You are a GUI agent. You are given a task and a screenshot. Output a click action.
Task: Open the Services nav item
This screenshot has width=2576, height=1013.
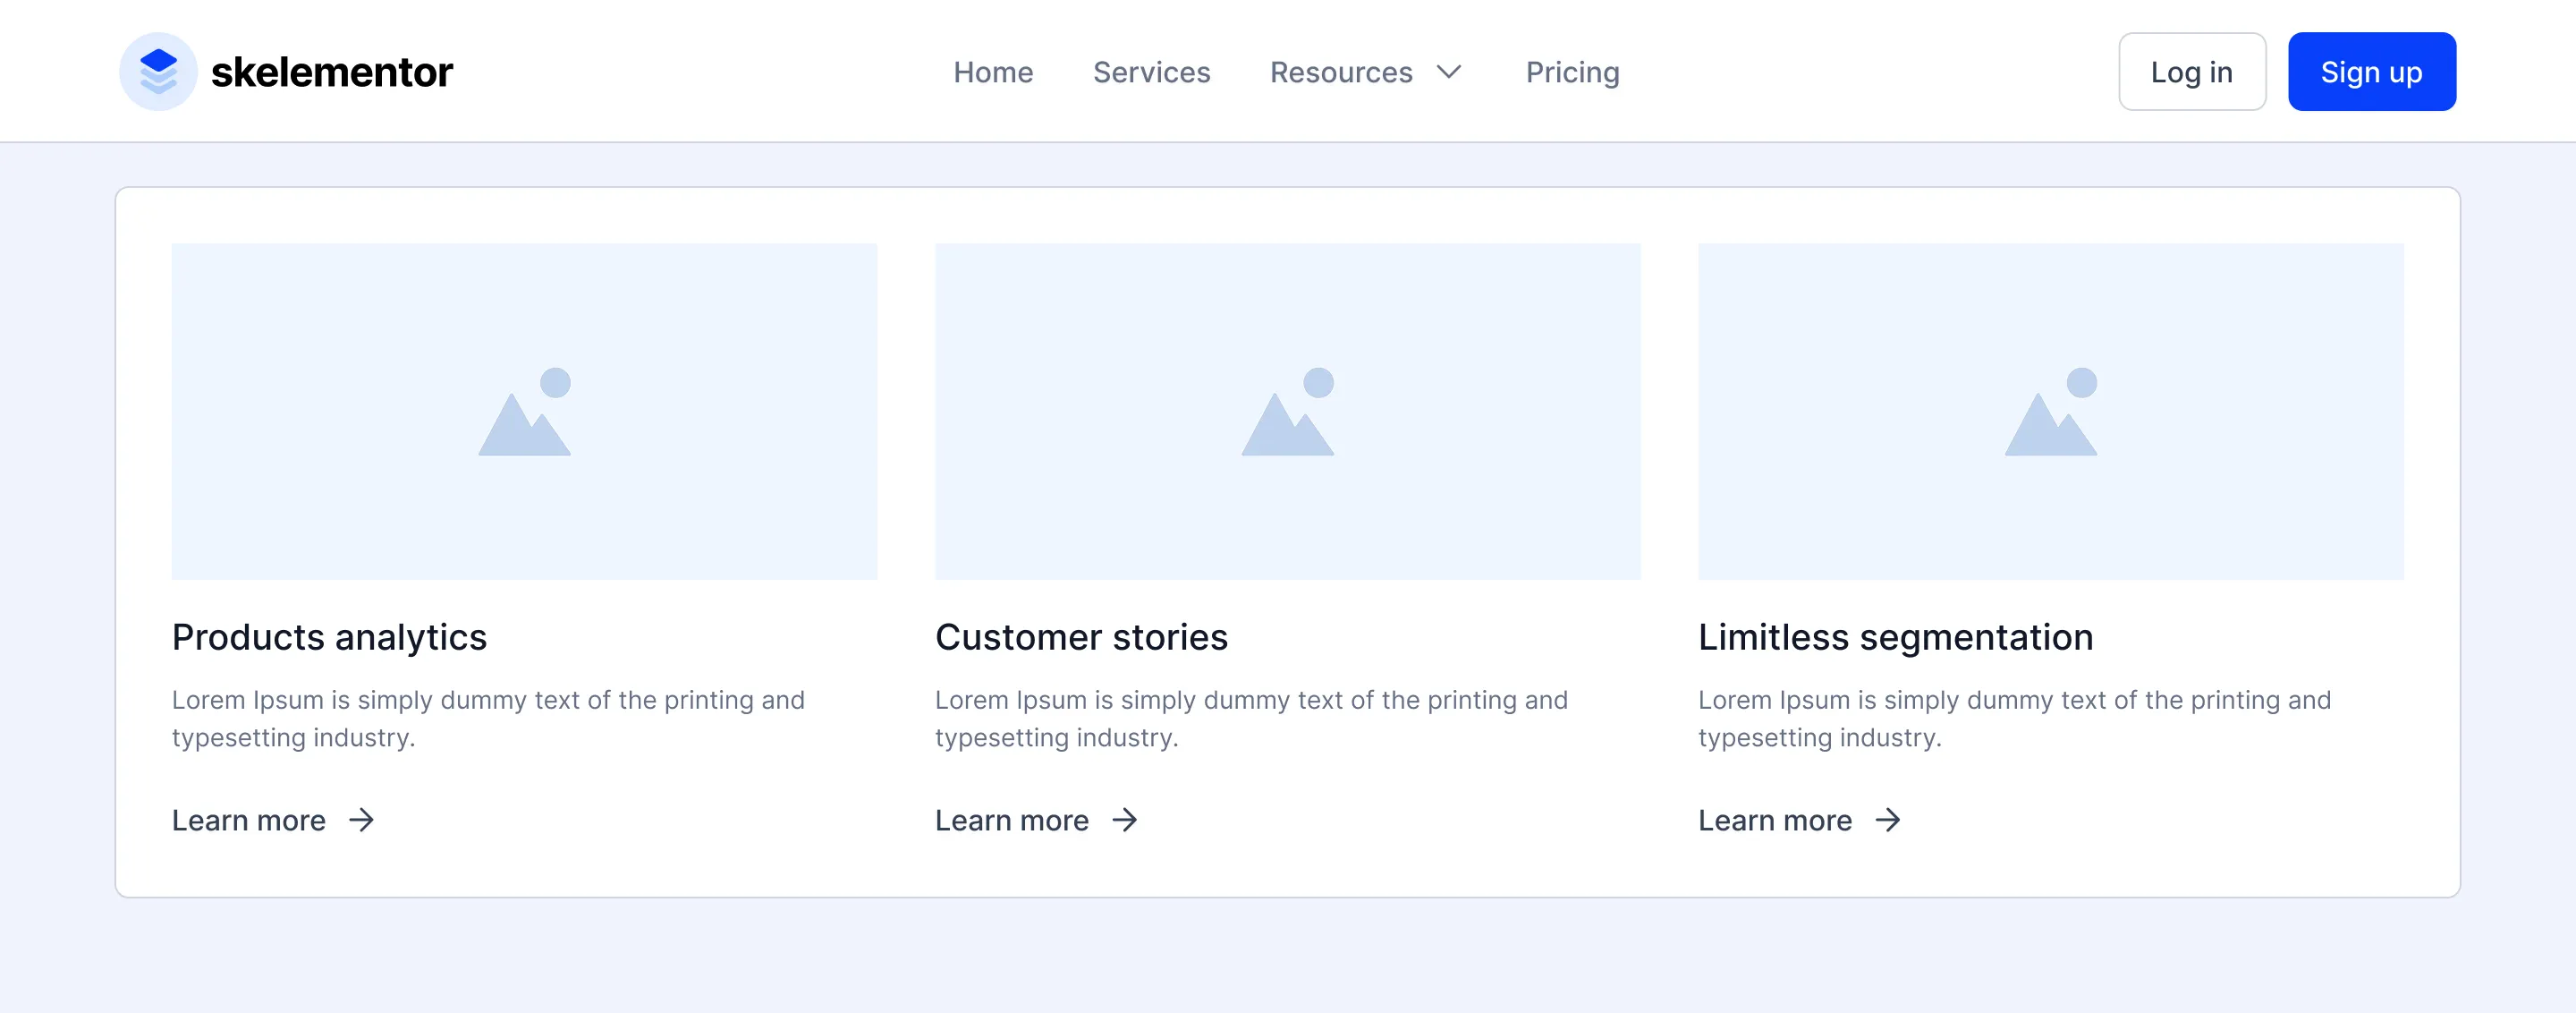coord(1151,72)
